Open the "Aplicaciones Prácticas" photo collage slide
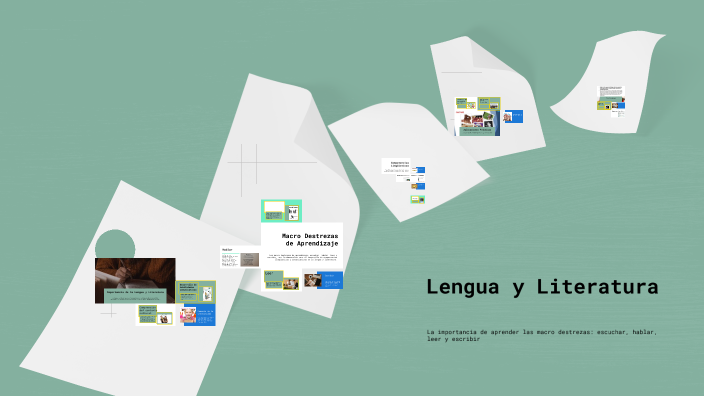704x396 pixels. click(x=477, y=123)
